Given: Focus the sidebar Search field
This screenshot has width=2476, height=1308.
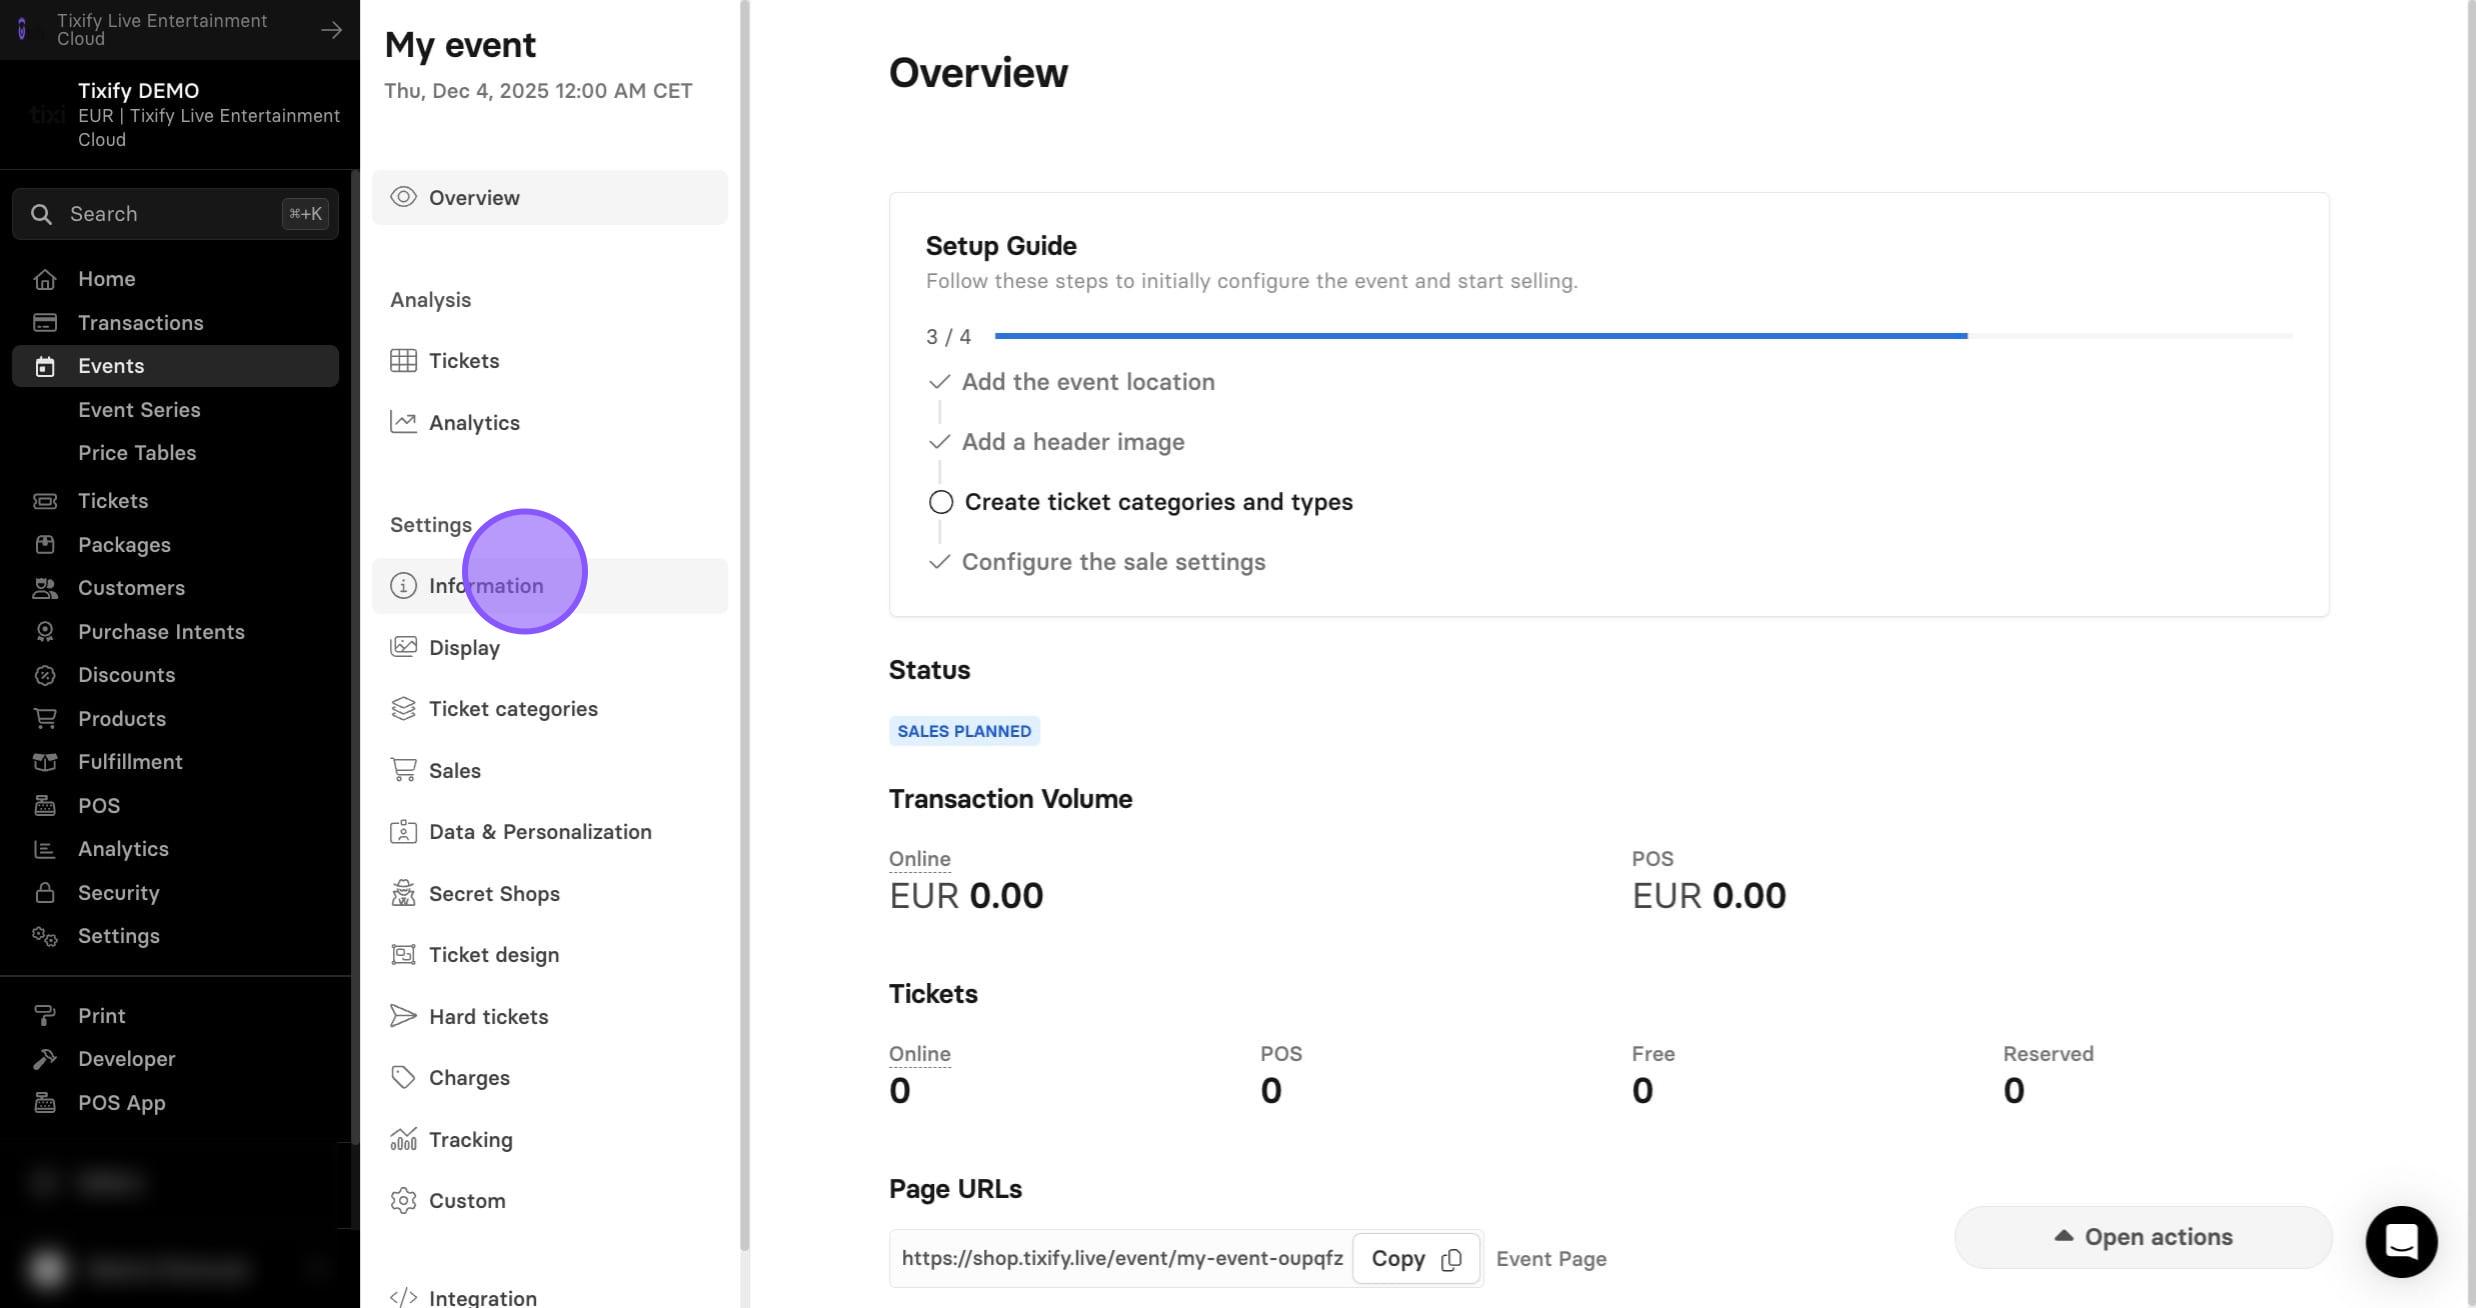Looking at the screenshot, I should coord(175,214).
